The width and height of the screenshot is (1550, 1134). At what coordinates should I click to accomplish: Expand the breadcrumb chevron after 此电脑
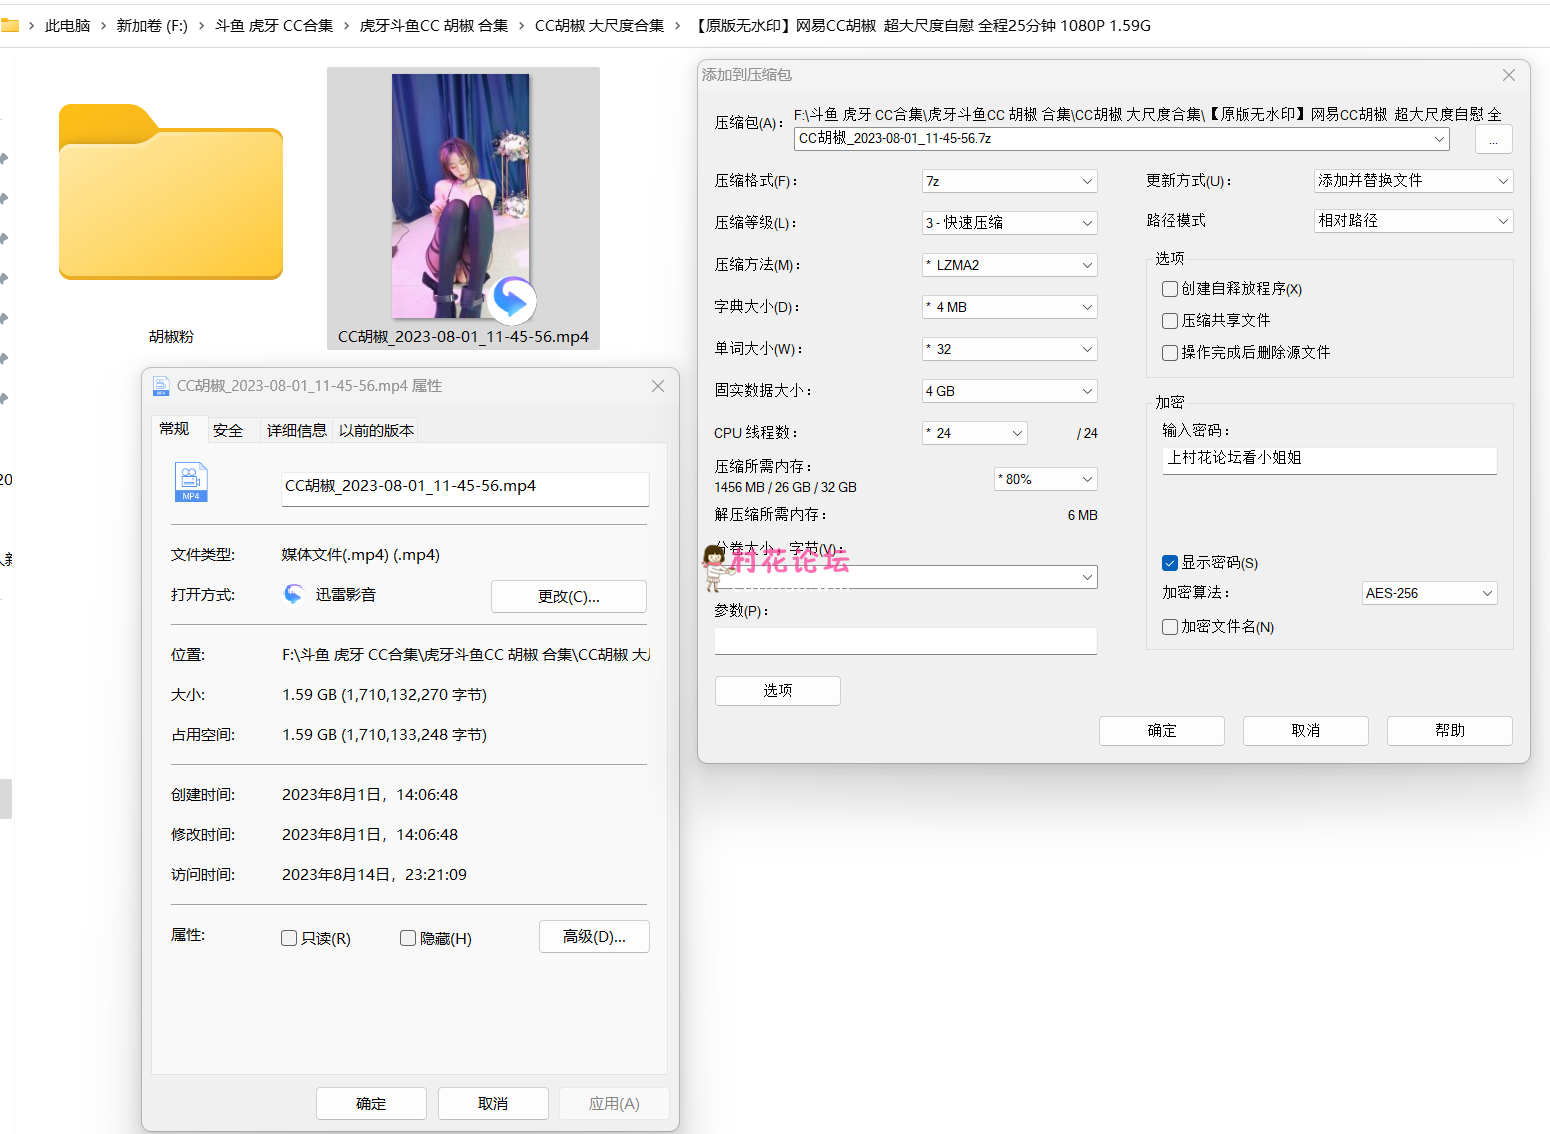(x=102, y=25)
